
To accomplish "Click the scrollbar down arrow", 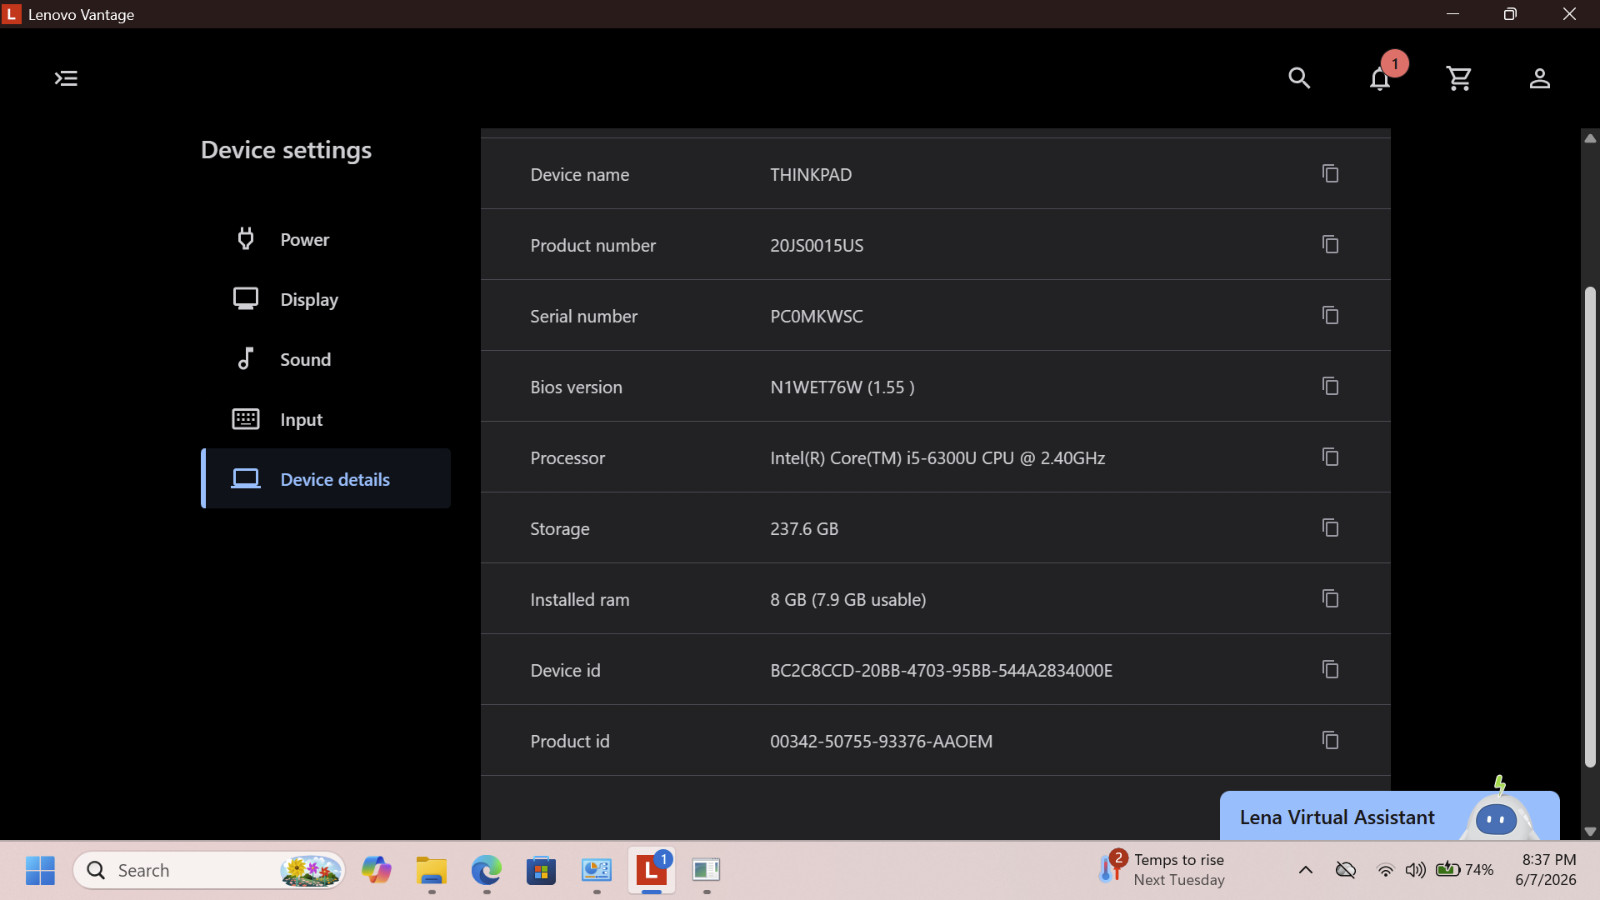I will [1590, 832].
